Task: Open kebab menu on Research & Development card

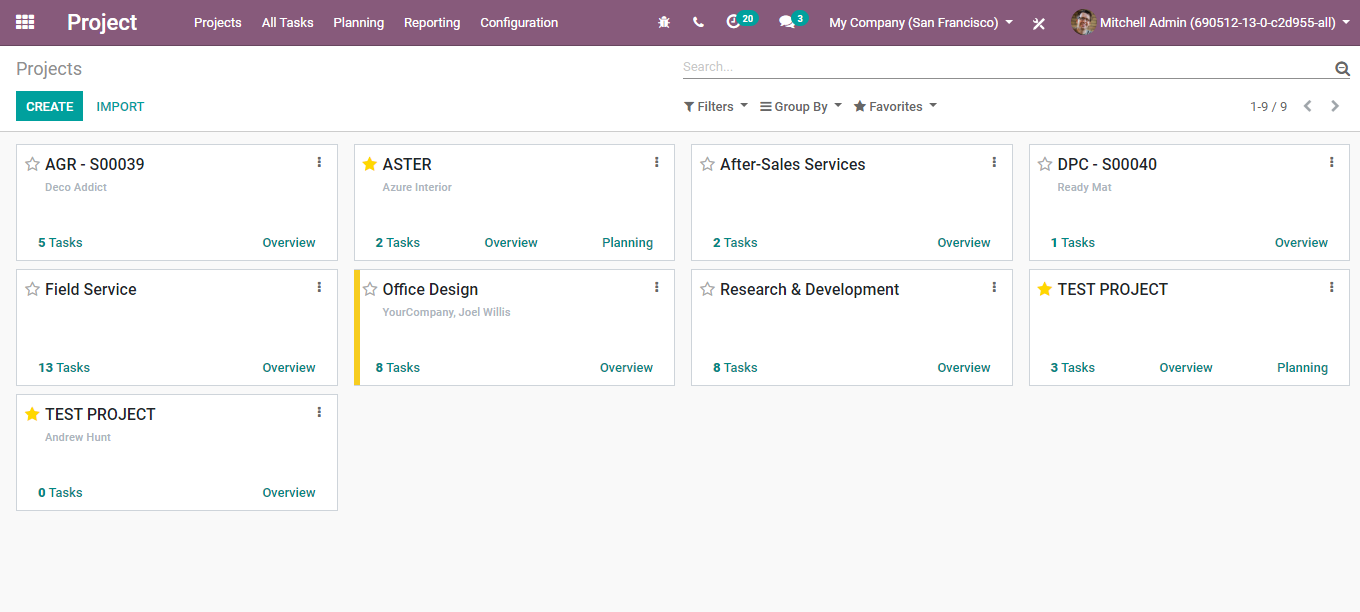Action: 994,287
